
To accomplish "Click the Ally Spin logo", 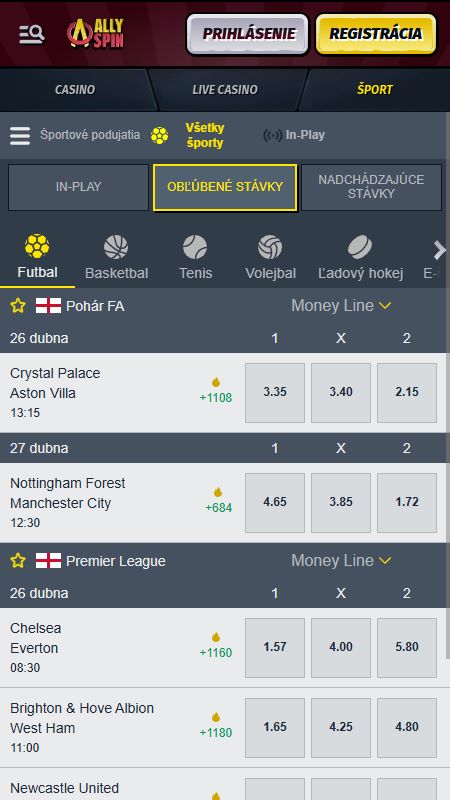I will 95,34.
